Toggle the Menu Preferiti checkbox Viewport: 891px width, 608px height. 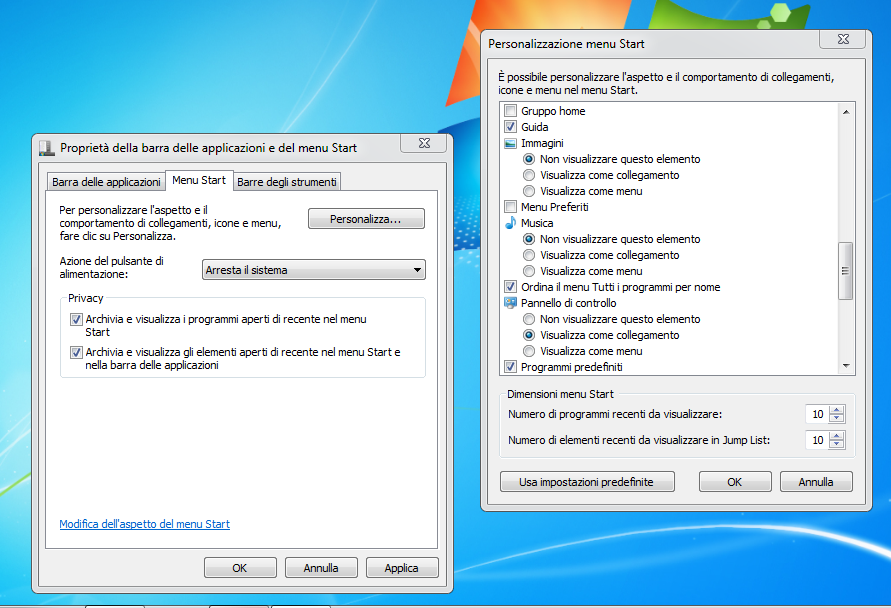tap(511, 207)
